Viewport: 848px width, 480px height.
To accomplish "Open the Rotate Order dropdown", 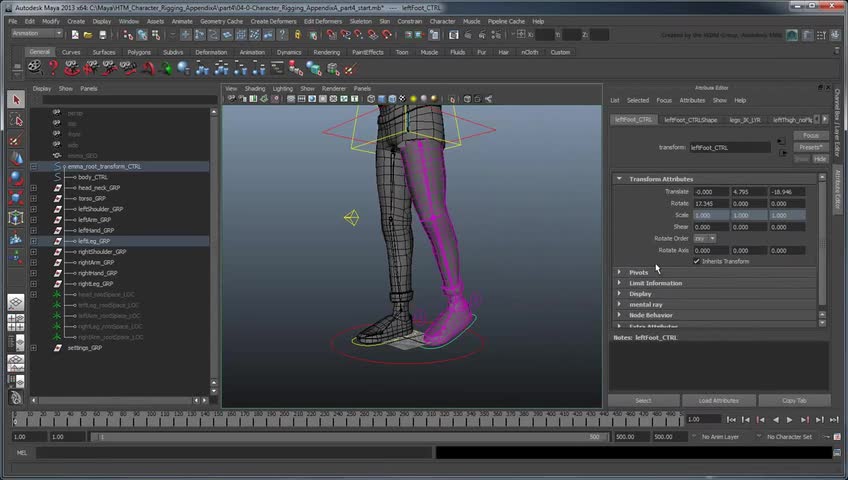I will 705,238.
